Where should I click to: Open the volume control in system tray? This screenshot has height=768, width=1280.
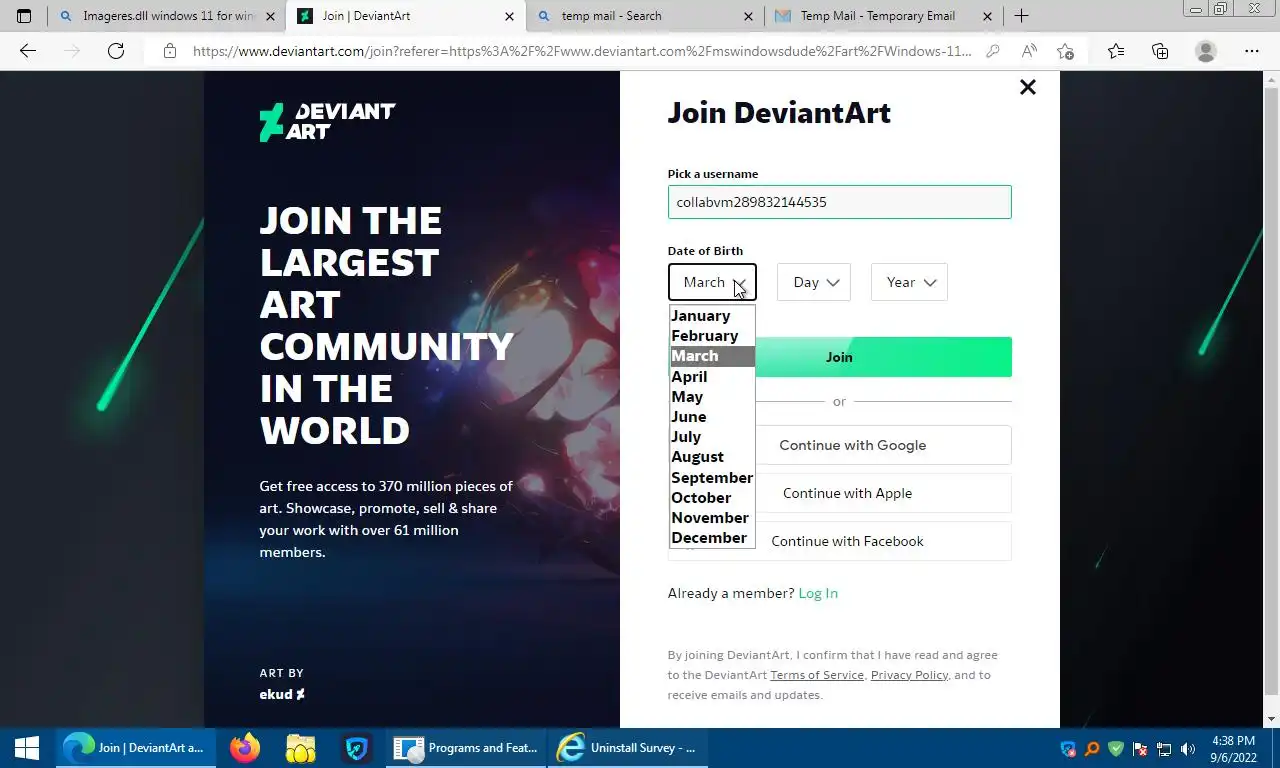point(1188,748)
